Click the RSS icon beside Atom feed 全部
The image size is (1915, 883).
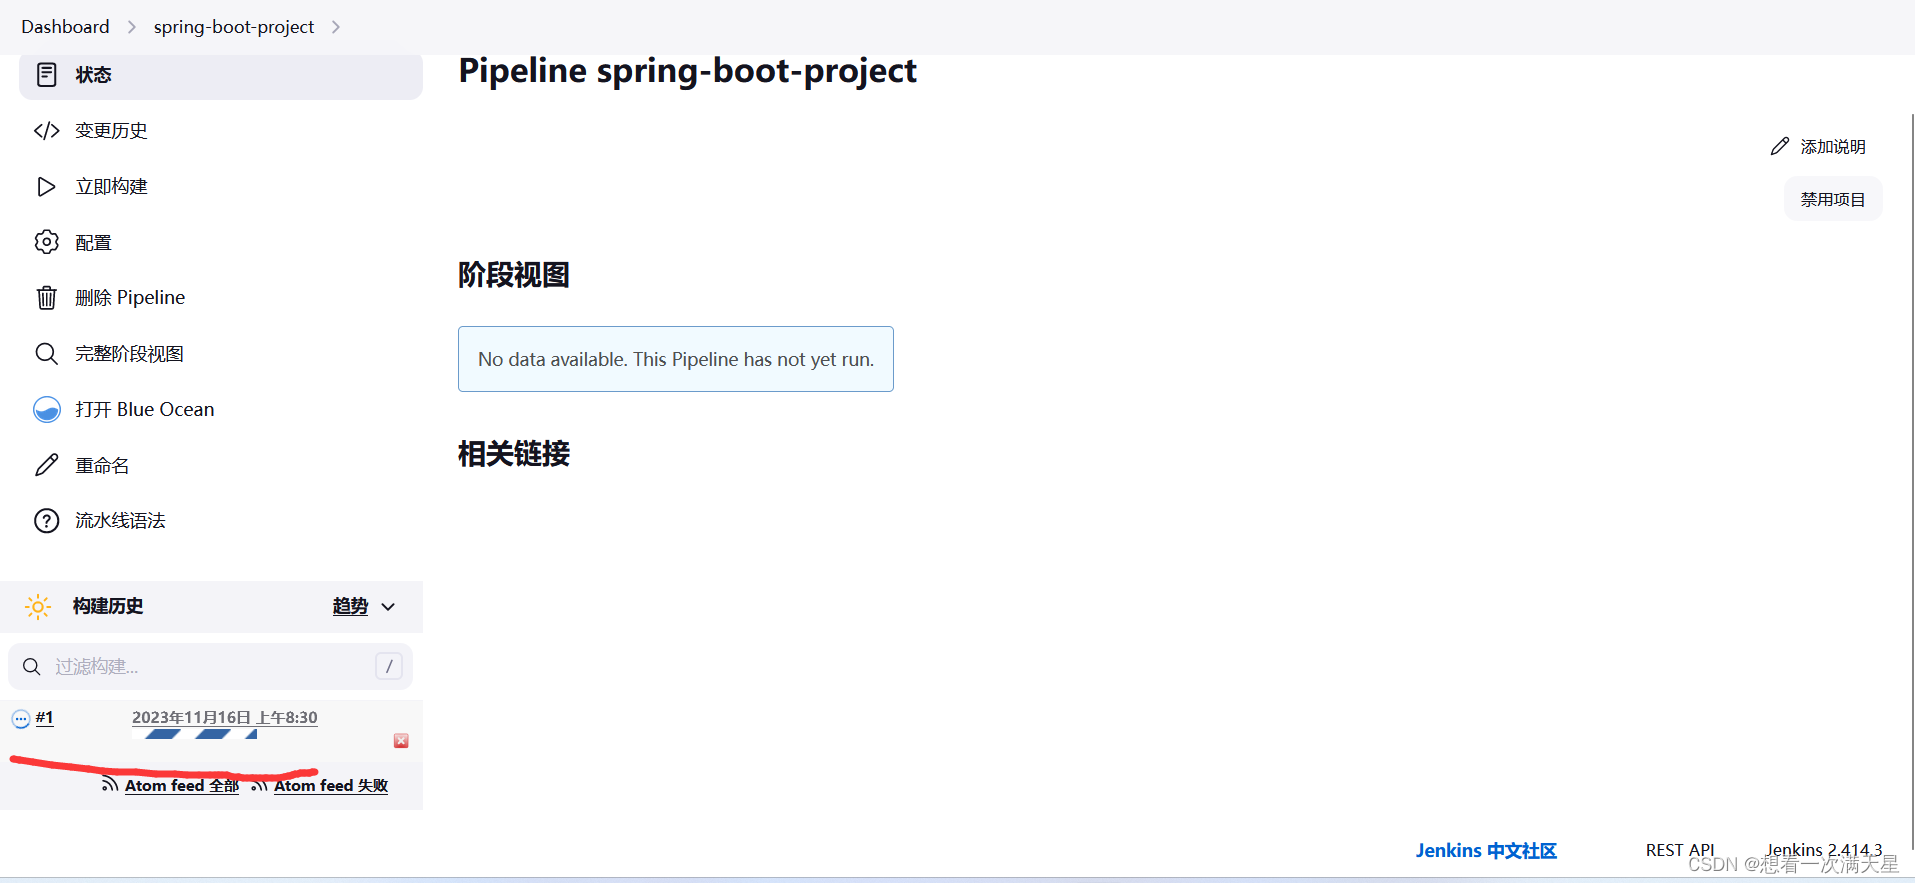tap(110, 785)
